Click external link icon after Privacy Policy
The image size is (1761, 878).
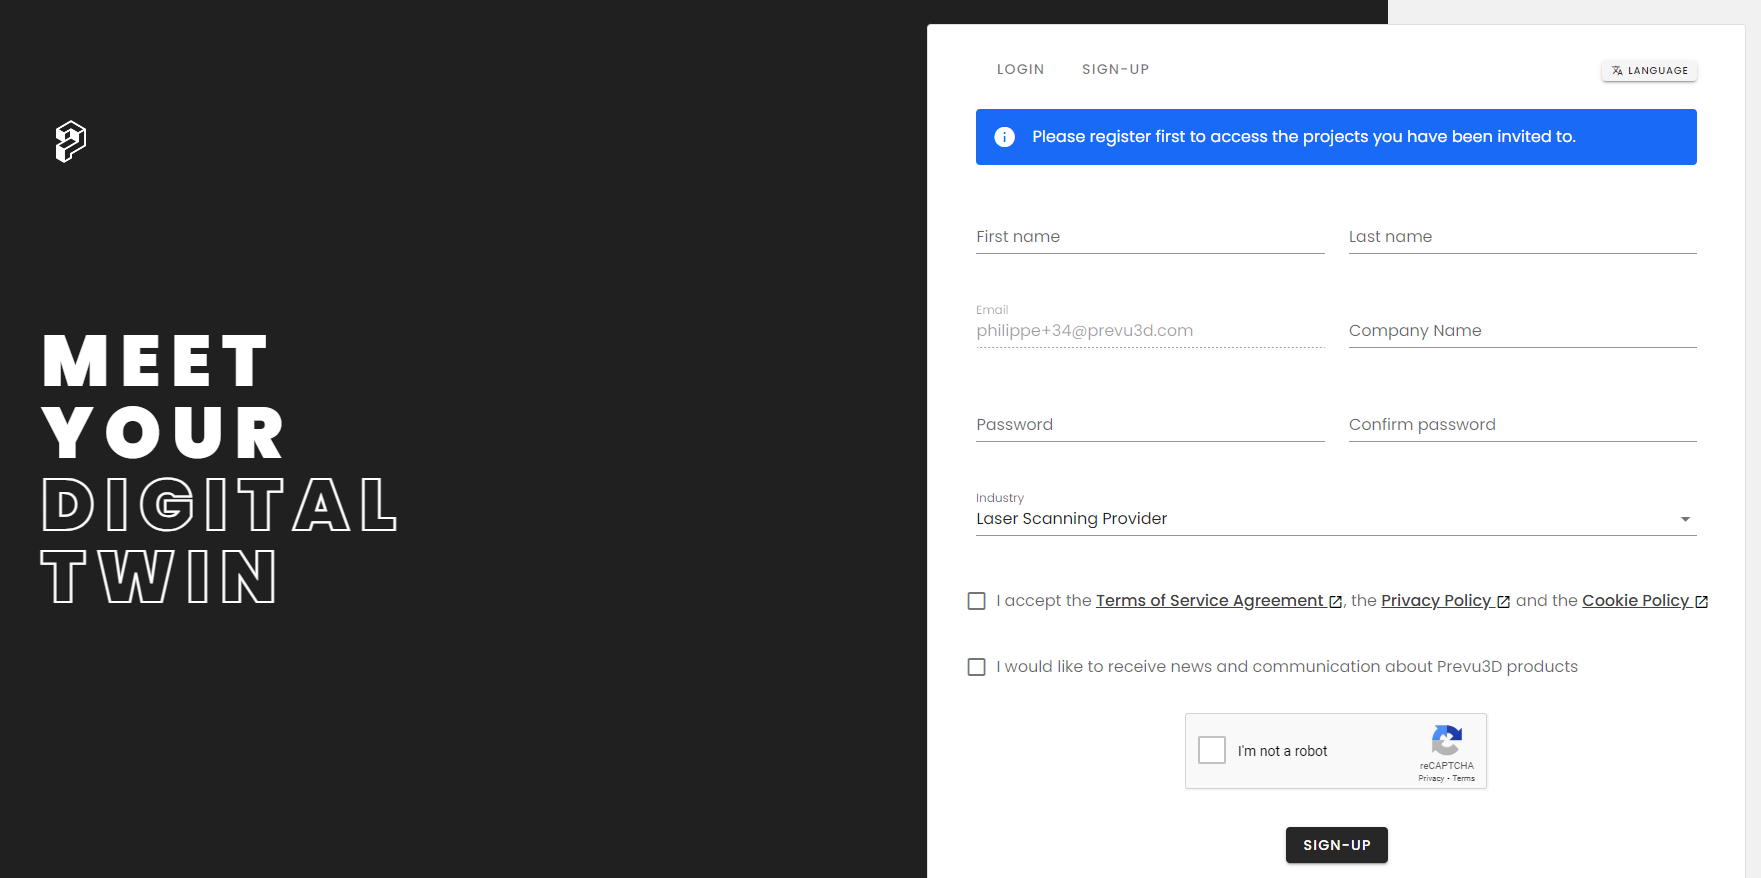(x=1503, y=602)
